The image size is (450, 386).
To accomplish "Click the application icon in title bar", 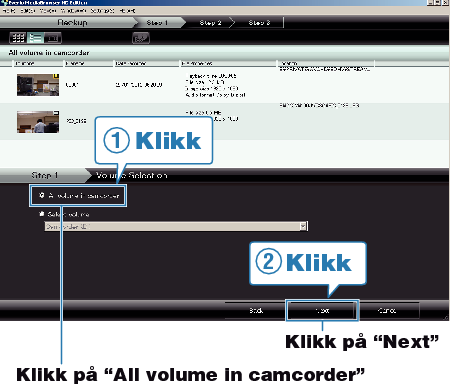I will [4, 2].
